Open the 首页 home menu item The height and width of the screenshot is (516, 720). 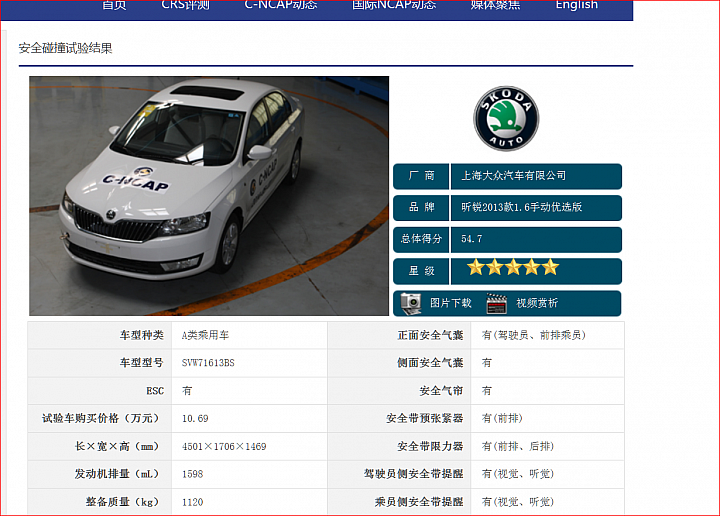pyautogui.click(x=114, y=5)
